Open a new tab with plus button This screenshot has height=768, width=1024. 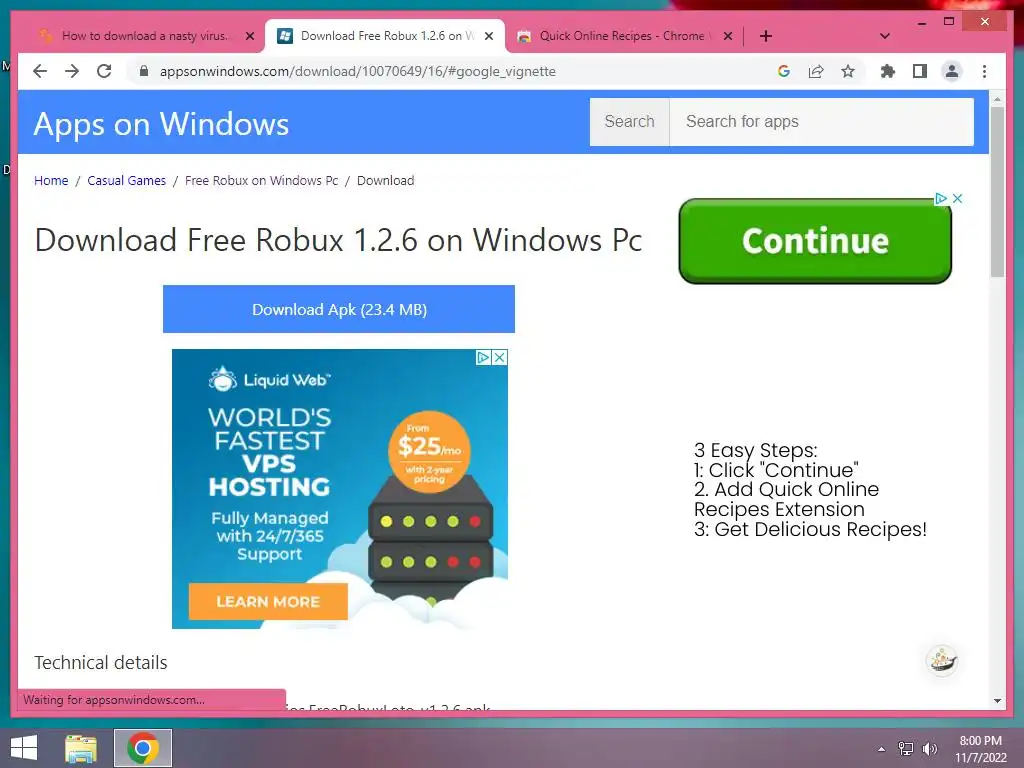[766, 36]
